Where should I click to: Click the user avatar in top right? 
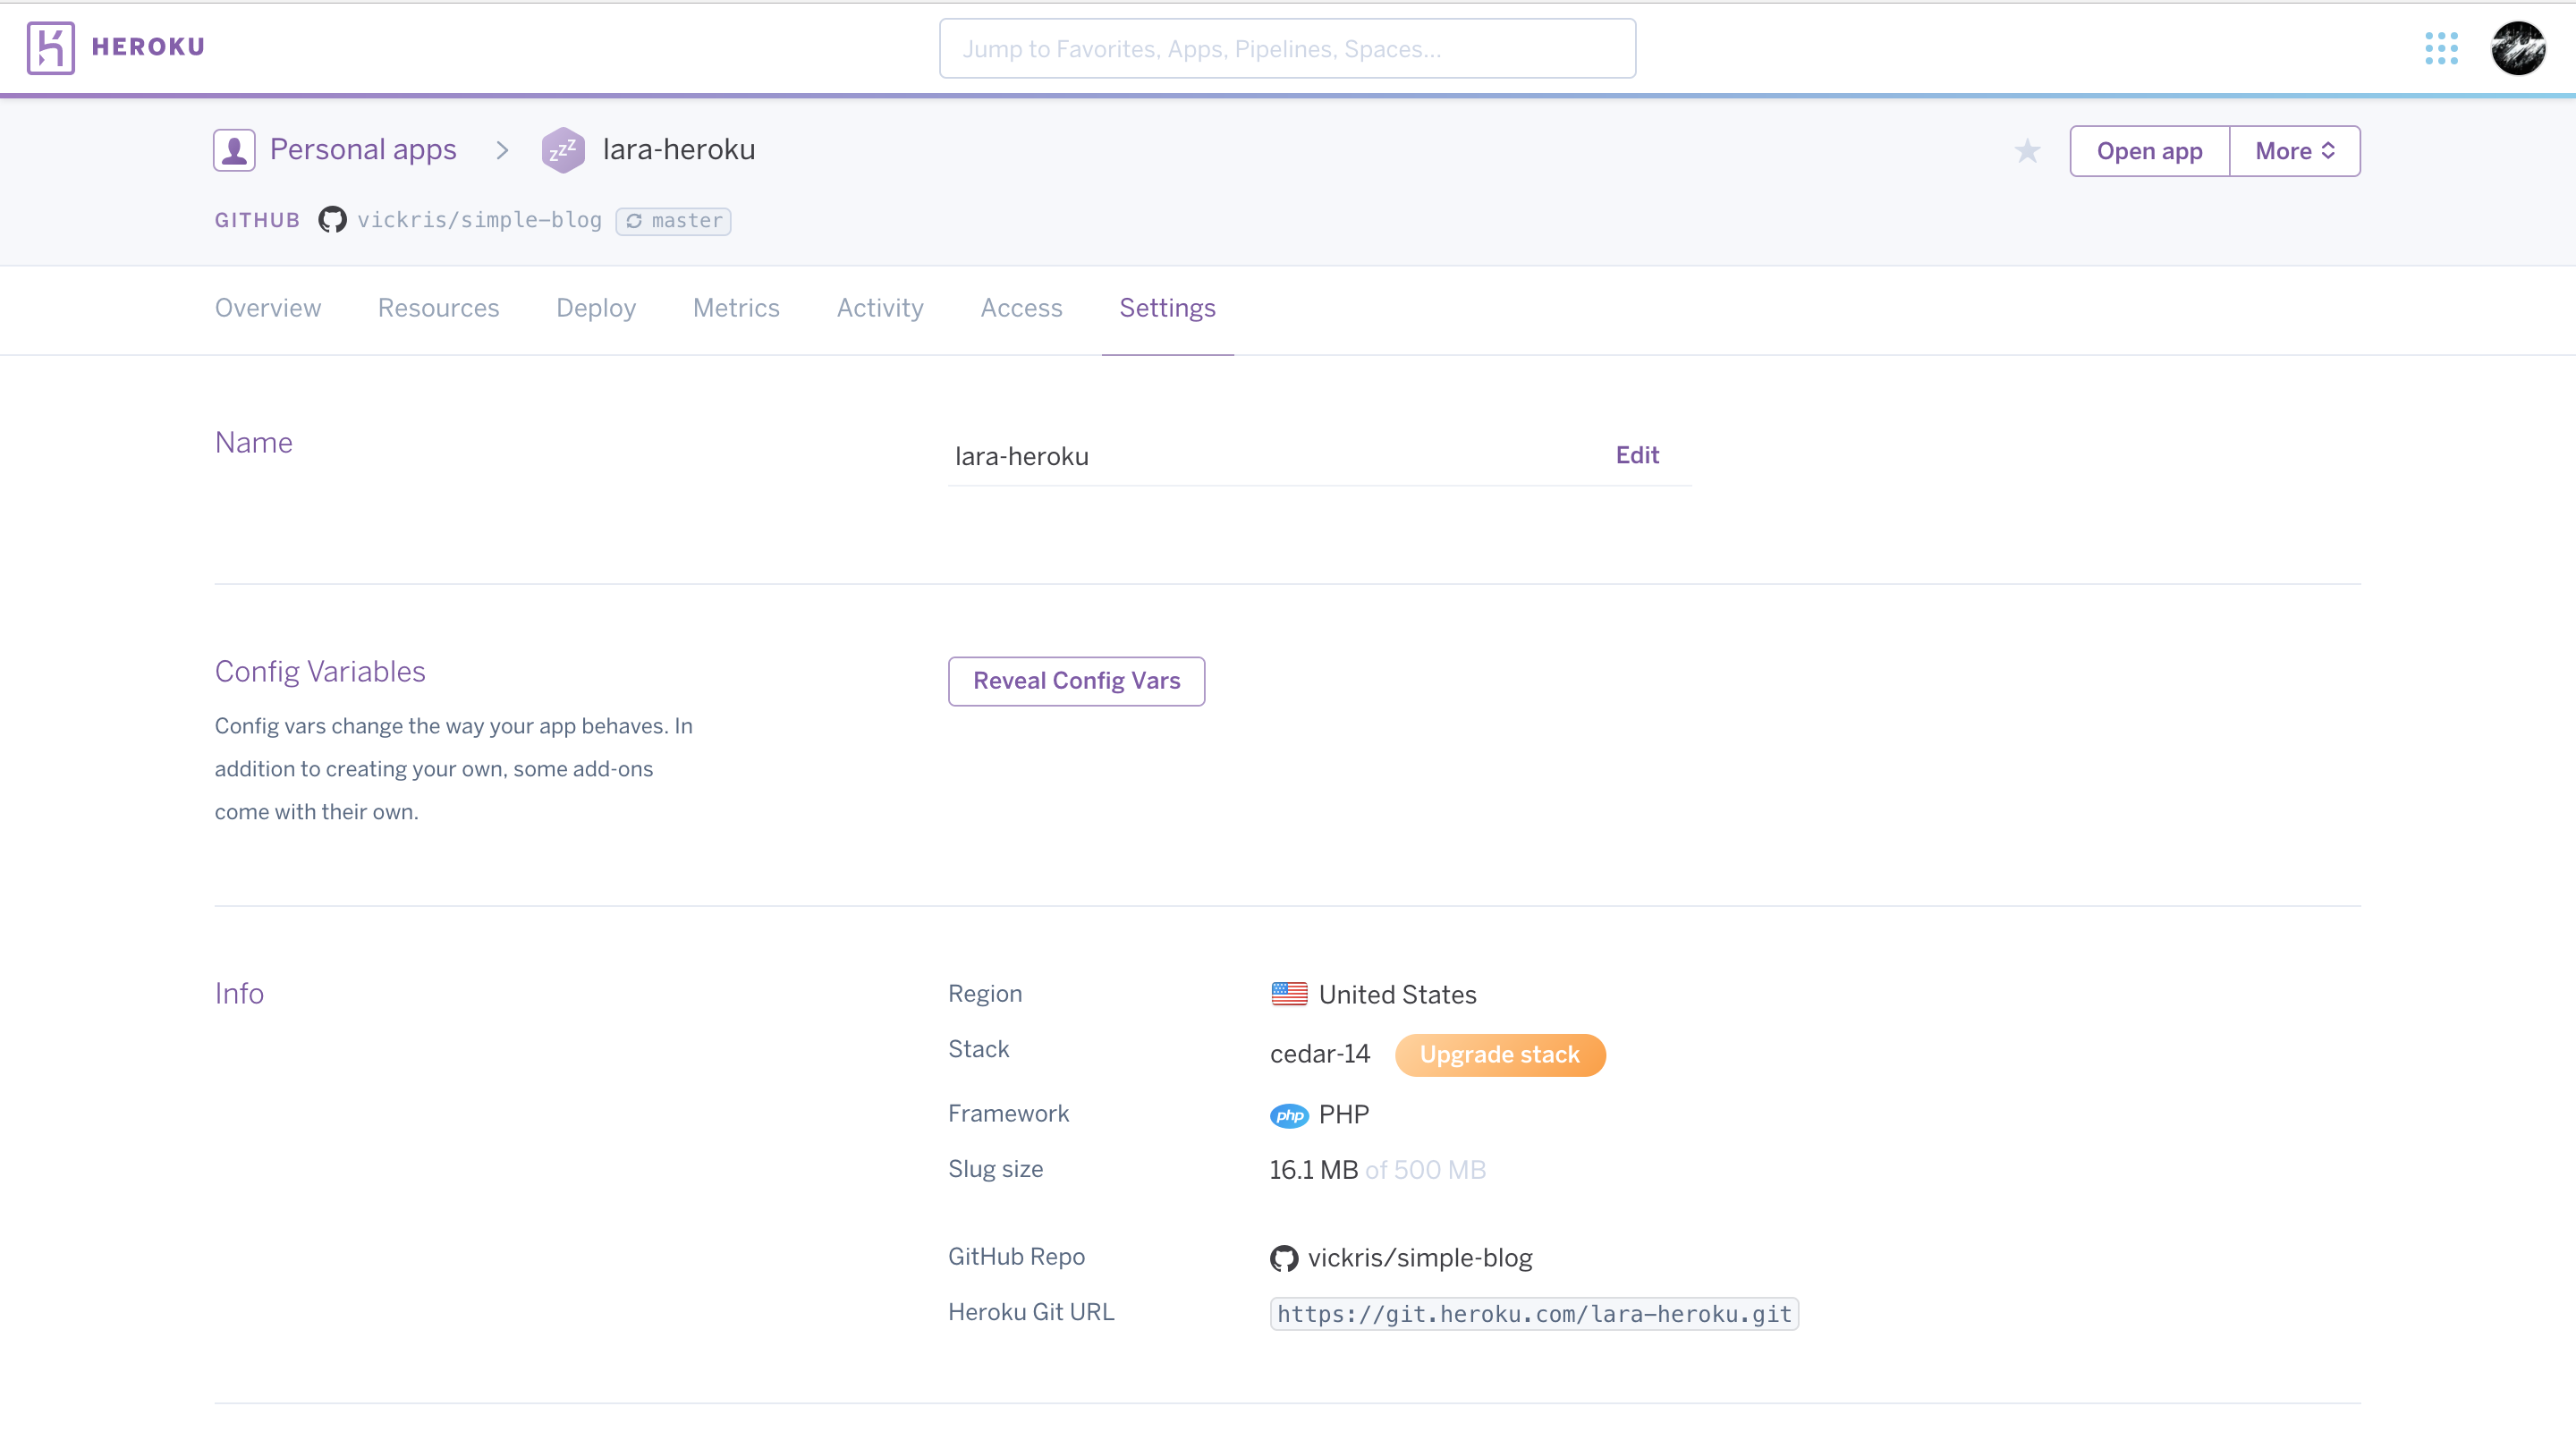click(x=2518, y=48)
